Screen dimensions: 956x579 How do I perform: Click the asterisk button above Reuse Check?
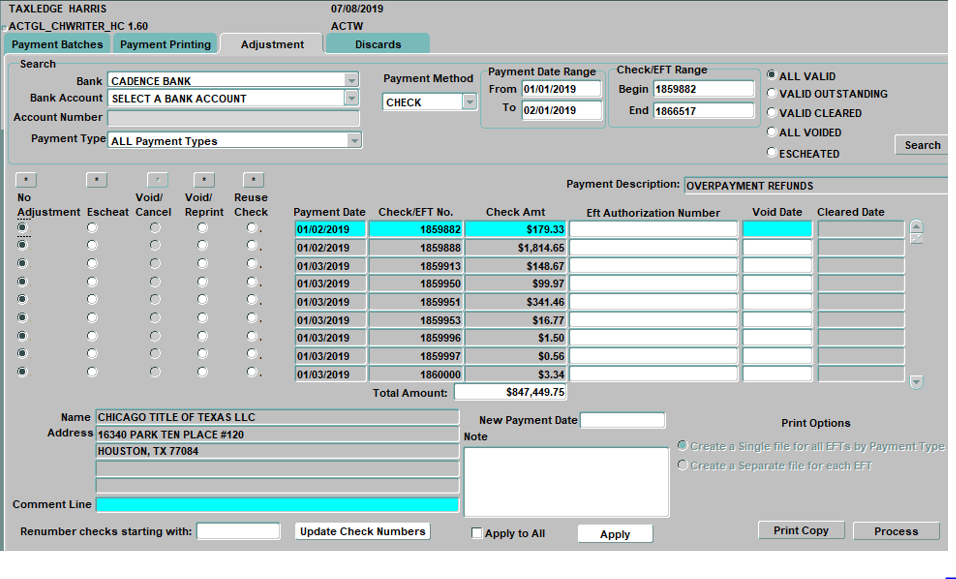pos(254,180)
